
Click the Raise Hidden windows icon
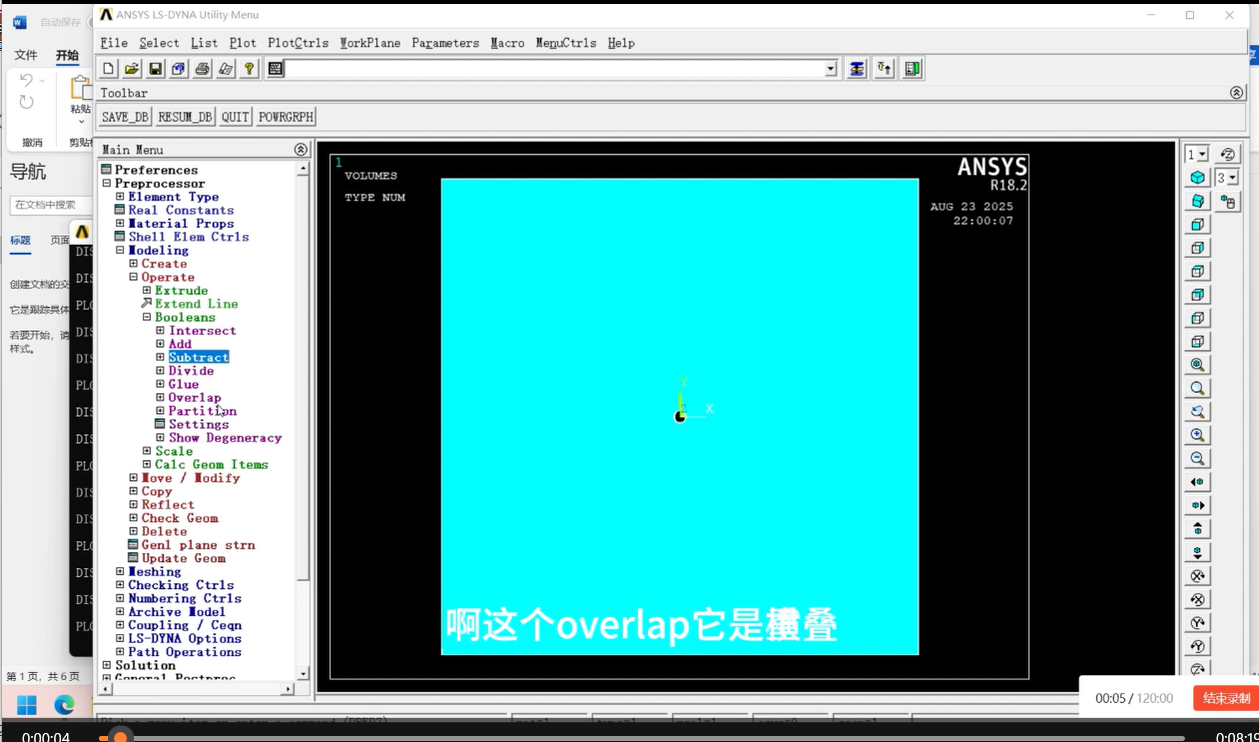(x=857, y=69)
